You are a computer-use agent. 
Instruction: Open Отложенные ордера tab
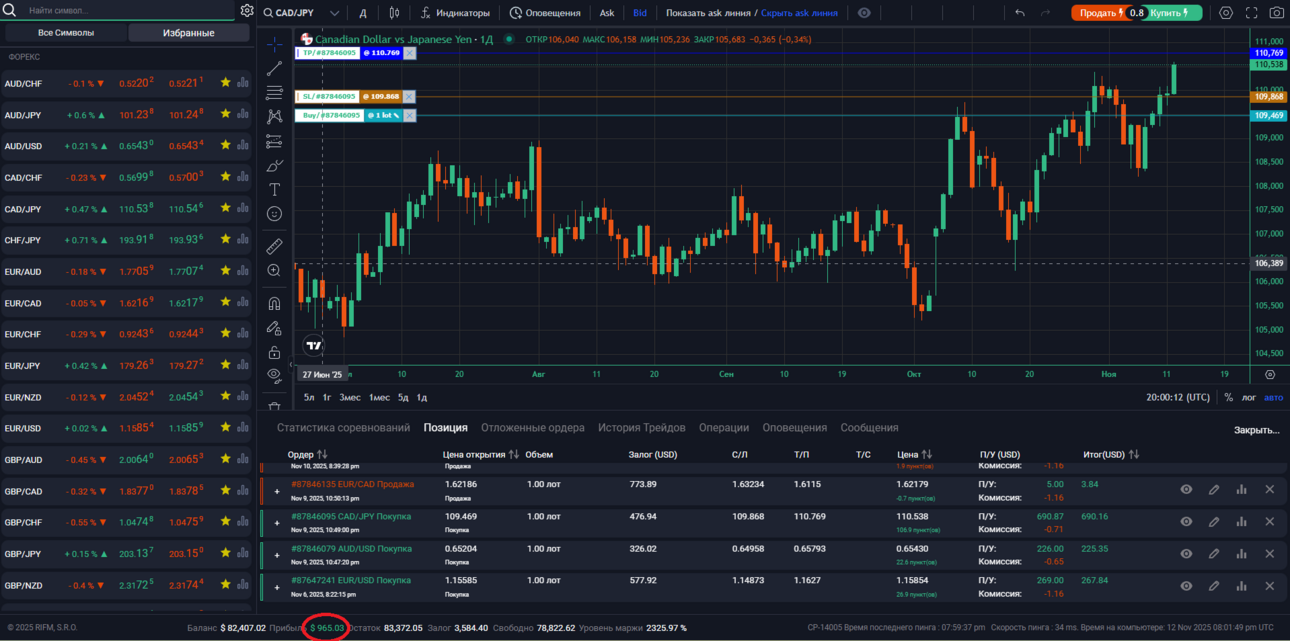[x=533, y=428]
